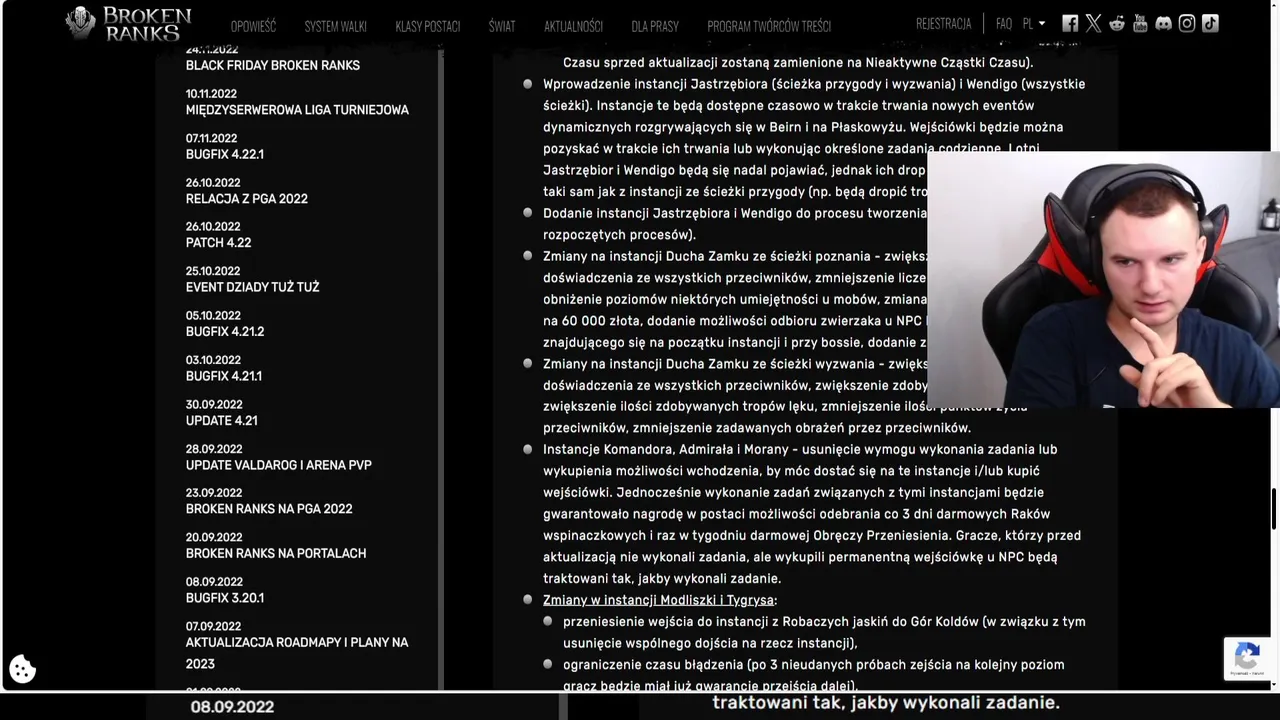Open BROKEN RANKS NA PGA 2022 entry

(268, 509)
